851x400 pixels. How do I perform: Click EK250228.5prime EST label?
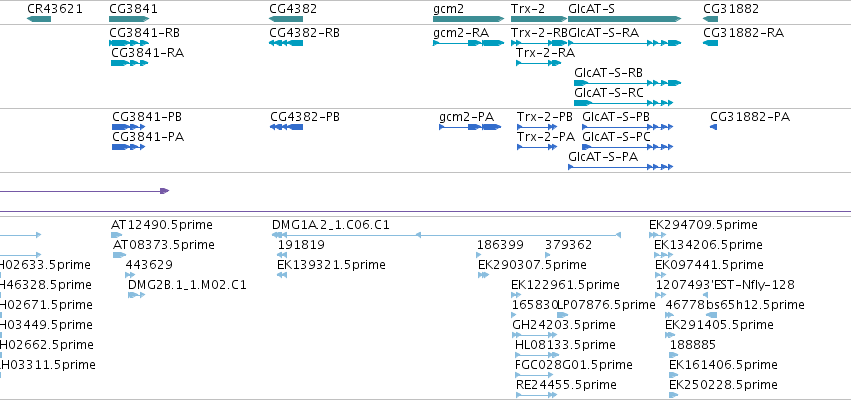pos(723,385)
